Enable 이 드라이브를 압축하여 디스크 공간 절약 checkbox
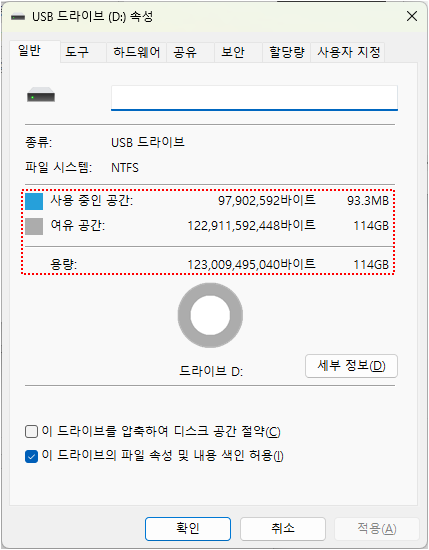Image resolution: width=429 pixels, height=550 pixels. [32, 431]
